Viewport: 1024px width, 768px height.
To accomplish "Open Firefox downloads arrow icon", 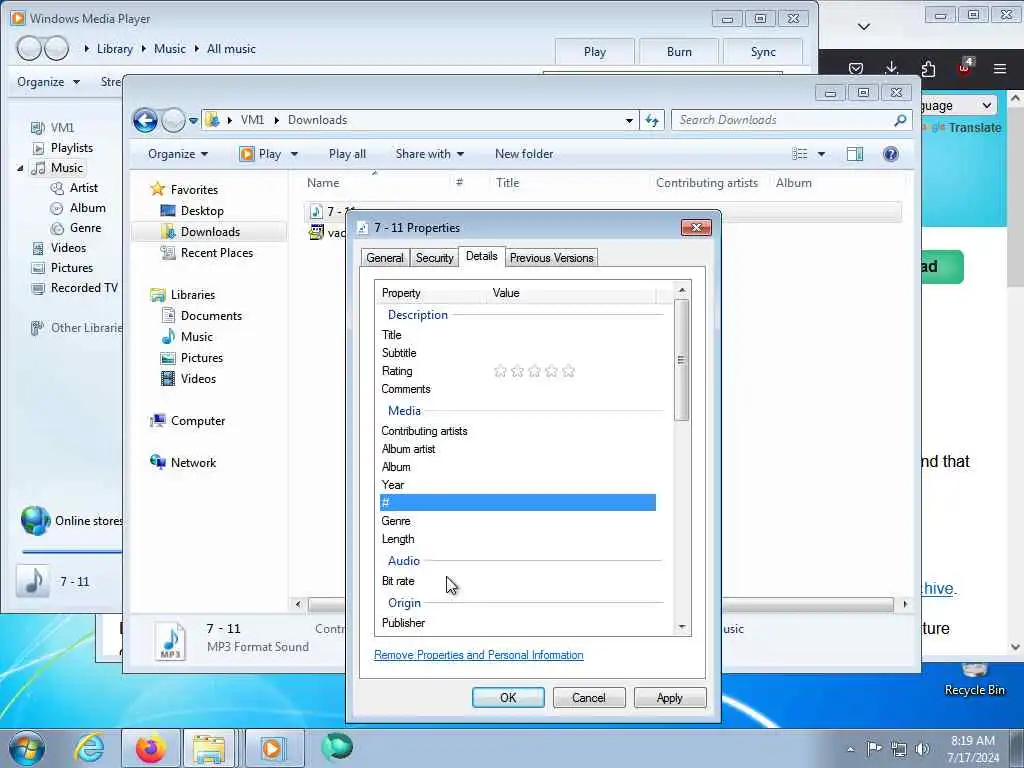I will [x=891, y=68].
